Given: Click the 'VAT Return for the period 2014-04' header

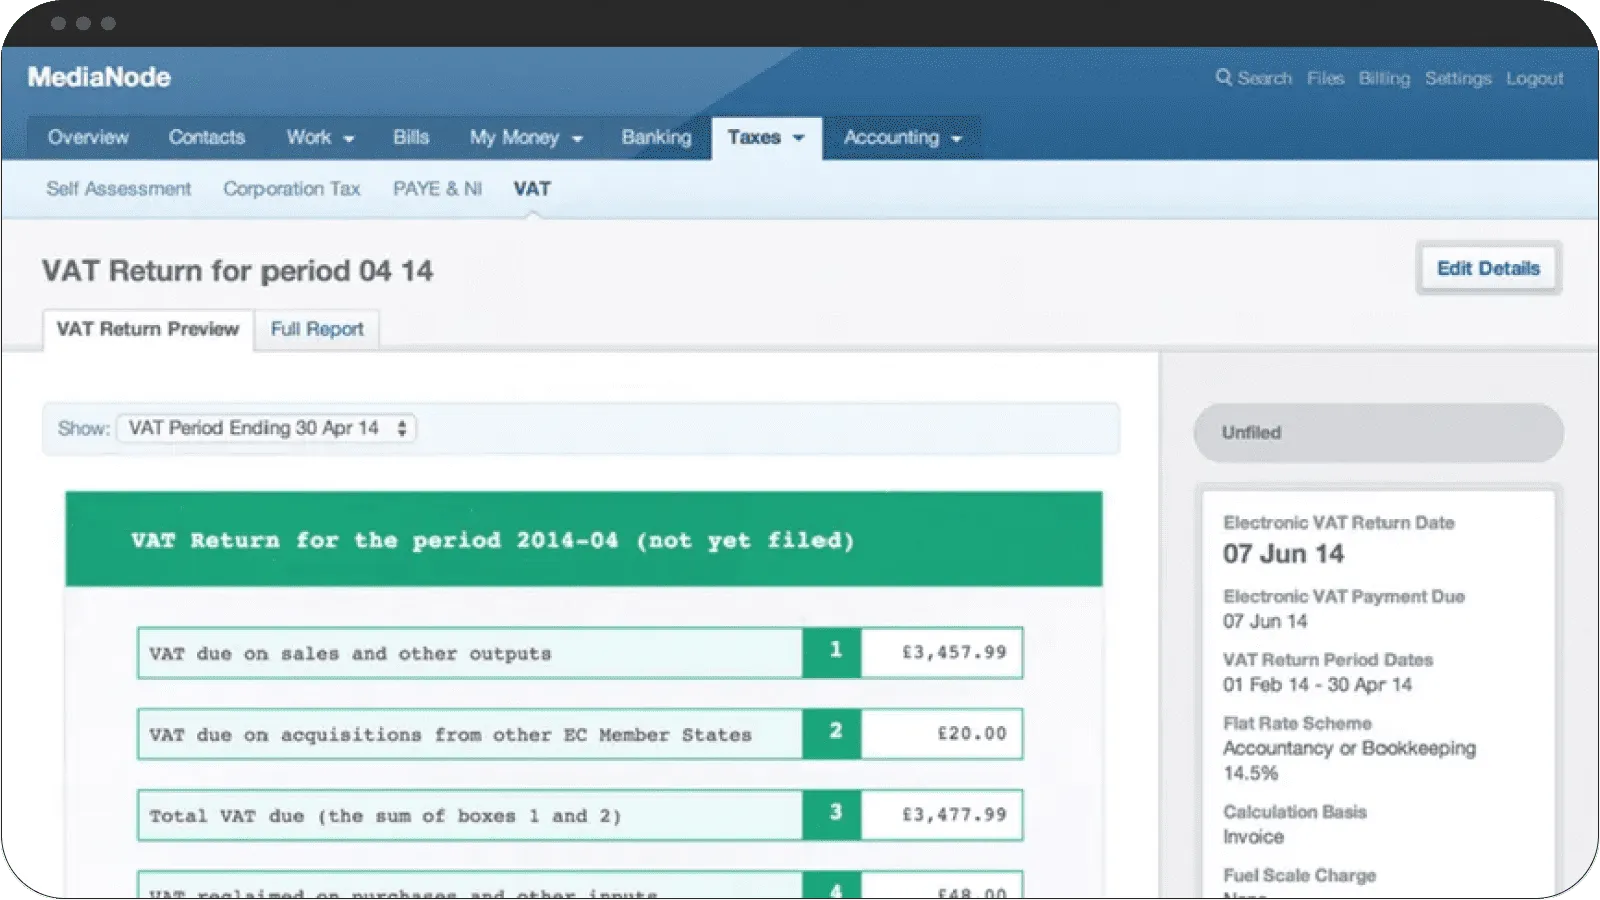Looking at the screenshot, I should [x=584, y=539].
